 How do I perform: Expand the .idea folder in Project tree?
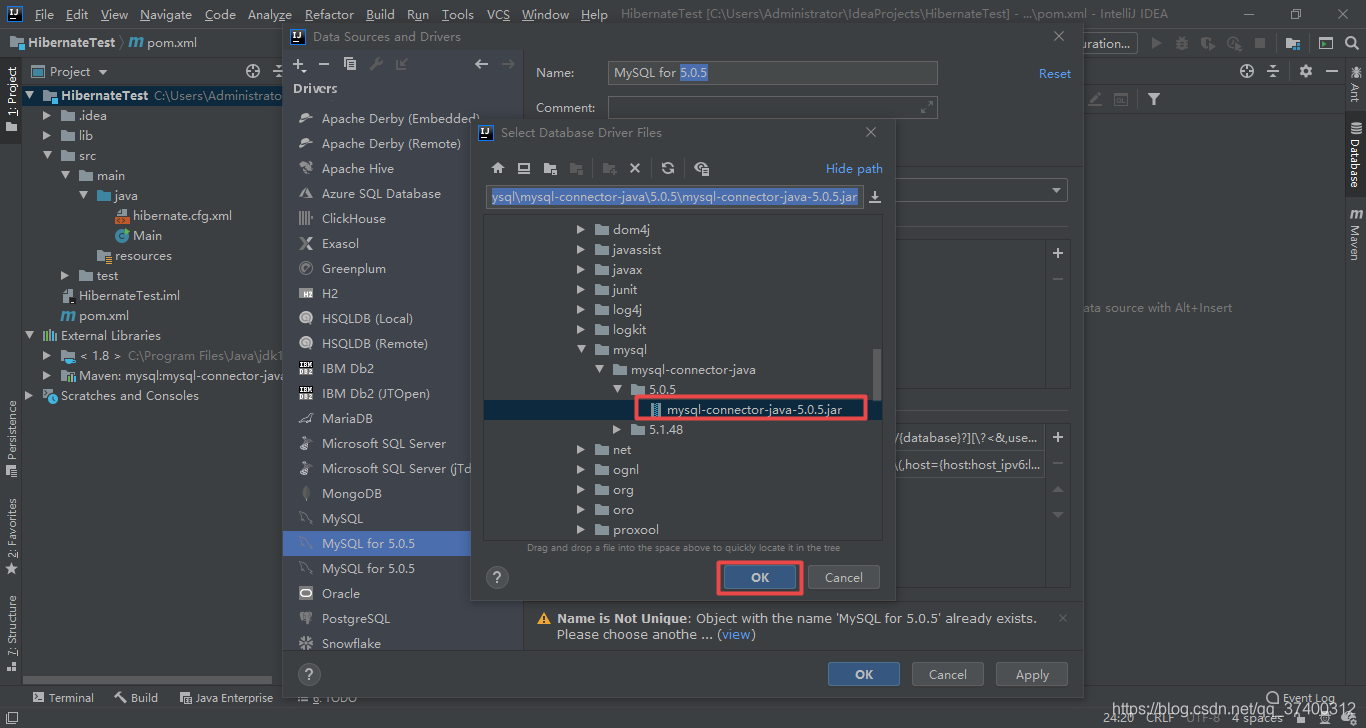pos(47,116)
